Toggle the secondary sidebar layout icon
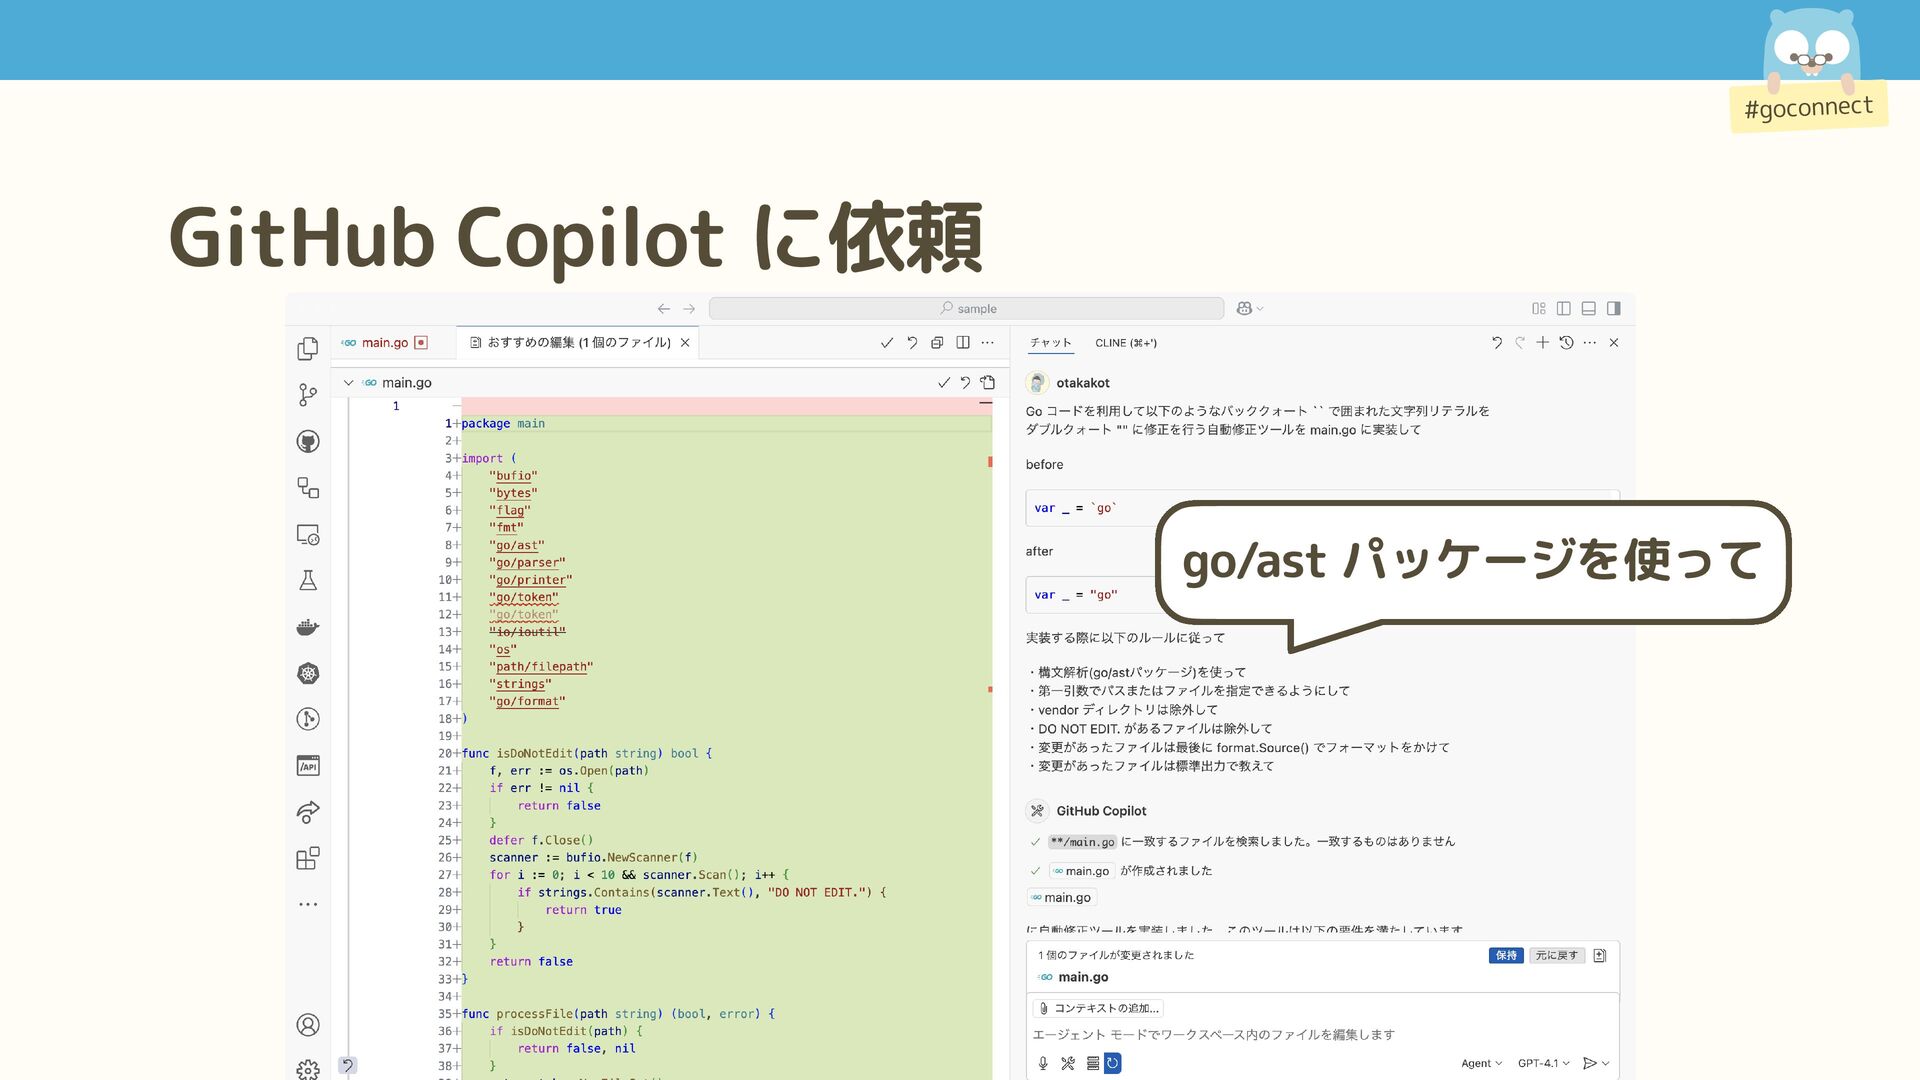The height and width of the screenshot is (1080, 1920). tap(1613, 308)
